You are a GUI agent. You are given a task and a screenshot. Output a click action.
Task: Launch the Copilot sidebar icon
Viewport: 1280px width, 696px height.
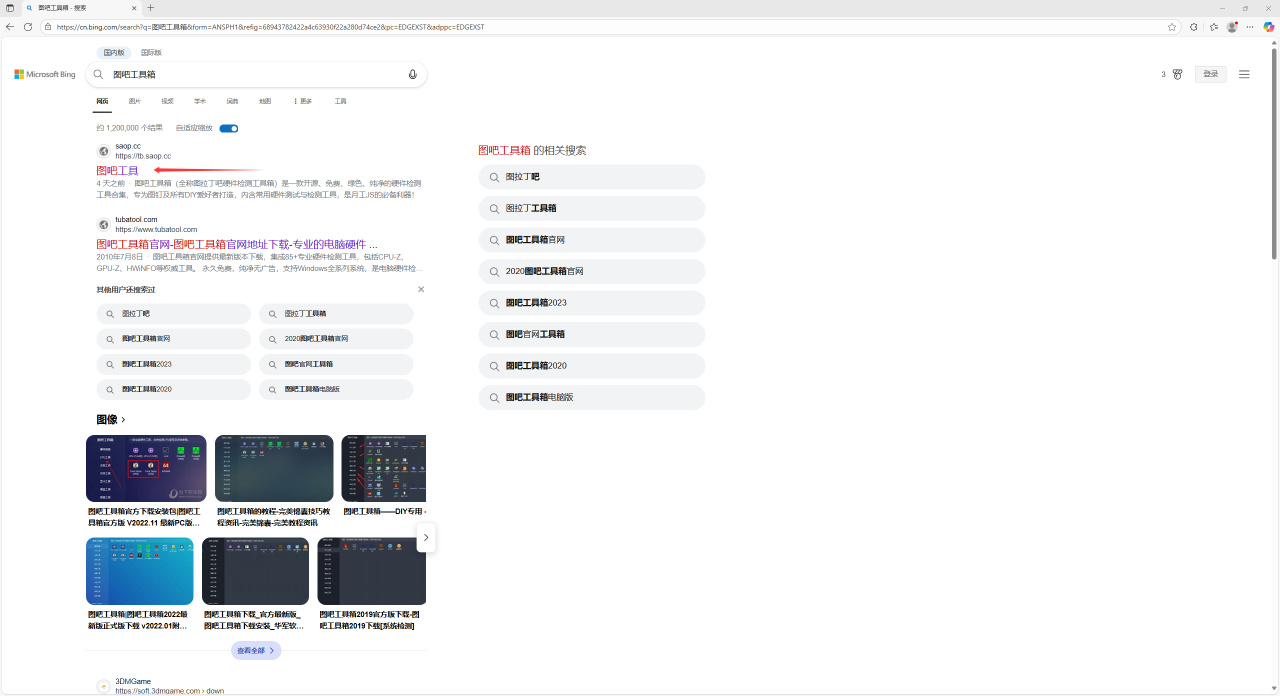(1269, 27)
